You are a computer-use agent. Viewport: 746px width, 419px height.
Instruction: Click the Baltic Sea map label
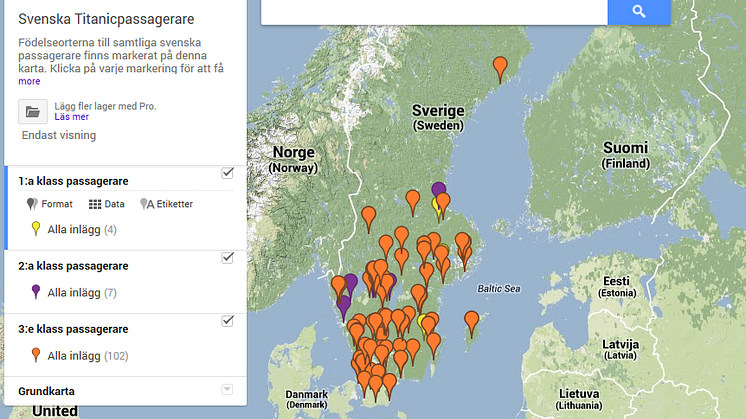499,289
